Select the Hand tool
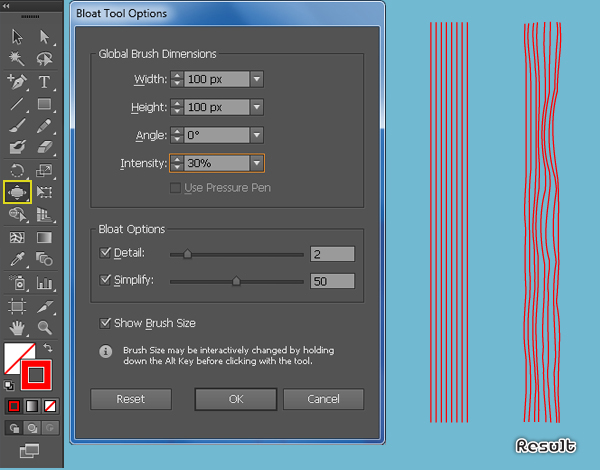 click(x=17, y=328)
